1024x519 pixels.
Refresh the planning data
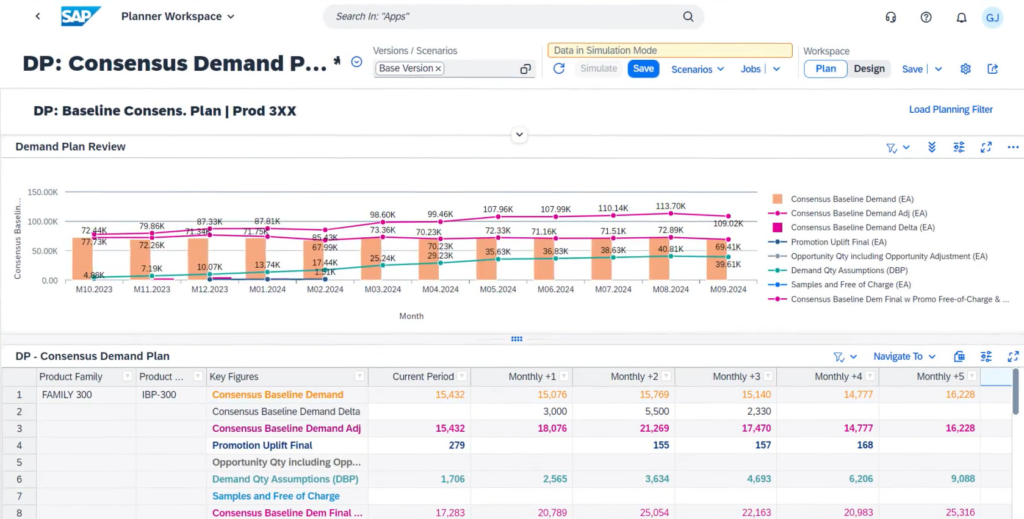(x=559, y=69)
